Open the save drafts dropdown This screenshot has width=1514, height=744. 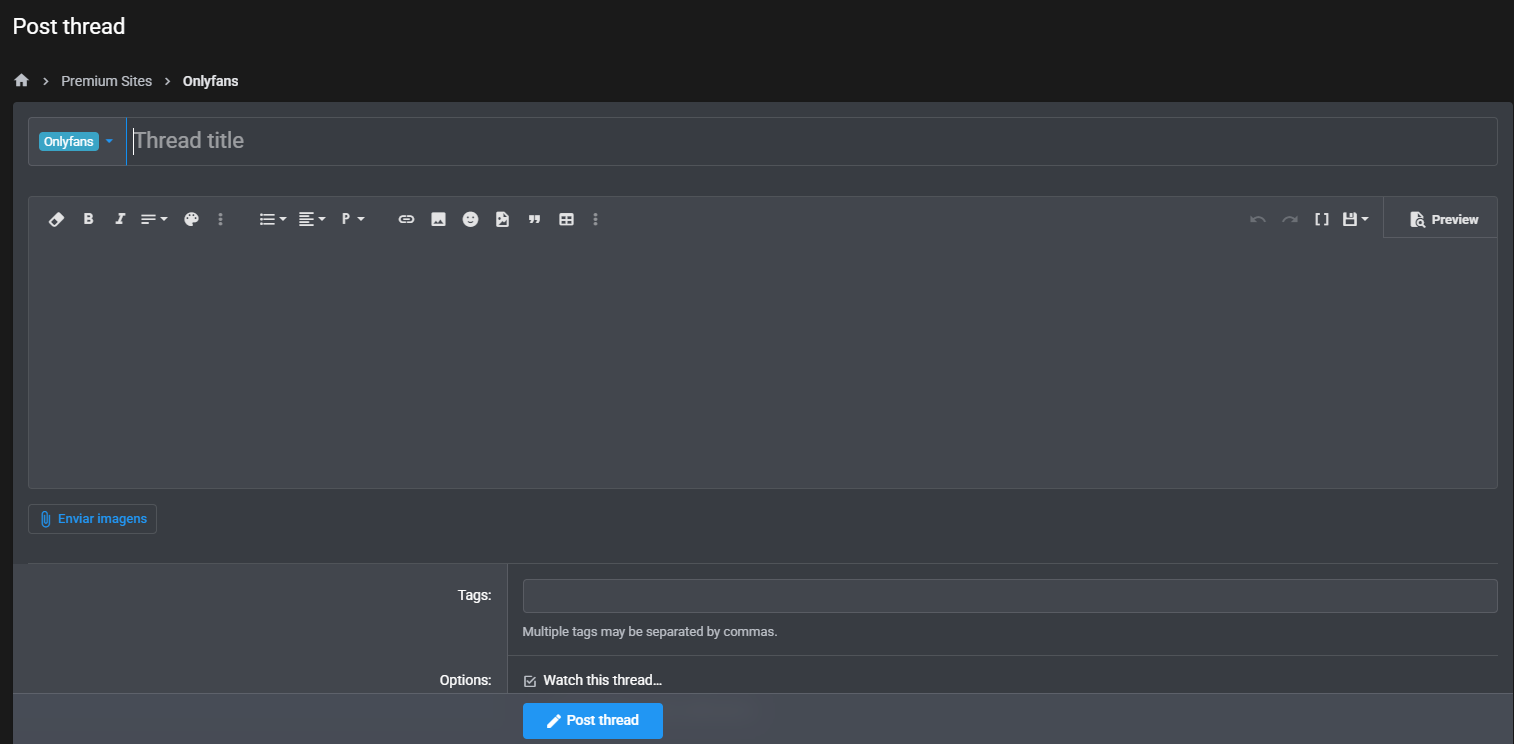tap(1355, 219)
